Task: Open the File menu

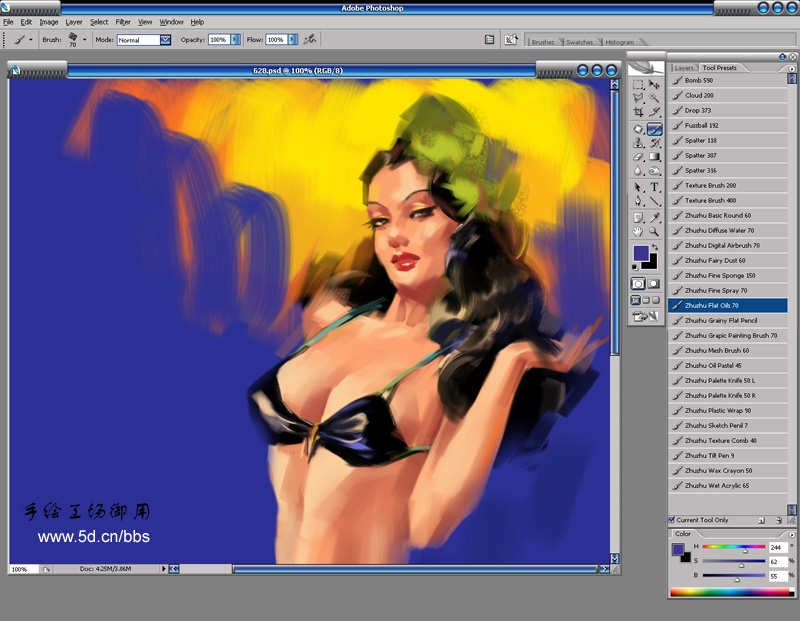Action: click(8, 22)
